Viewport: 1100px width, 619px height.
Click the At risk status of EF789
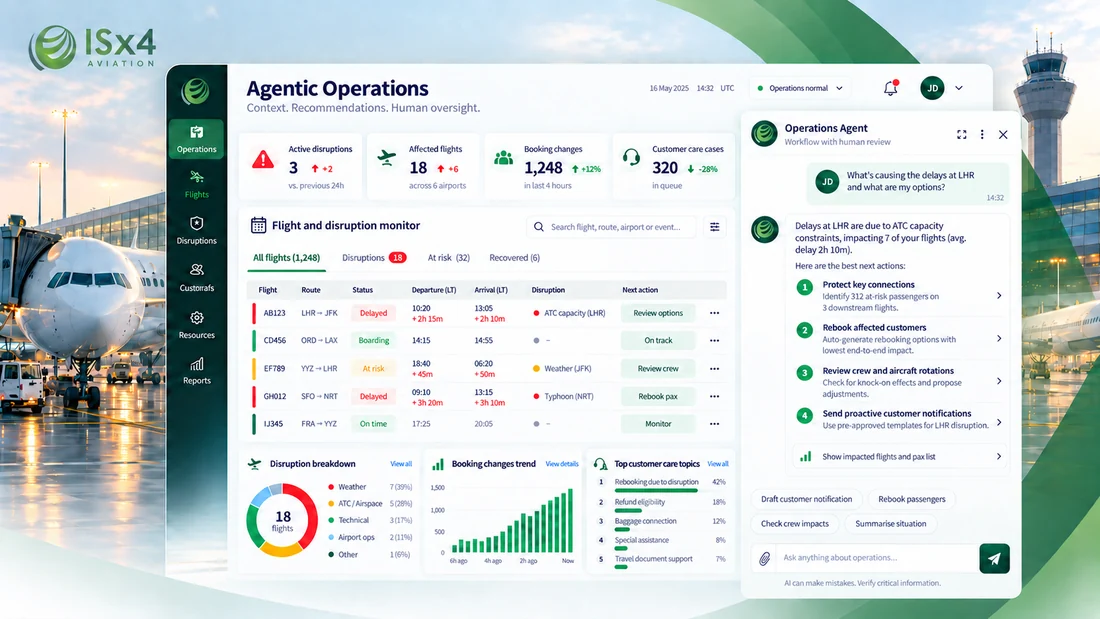click(x=373, y=368)
